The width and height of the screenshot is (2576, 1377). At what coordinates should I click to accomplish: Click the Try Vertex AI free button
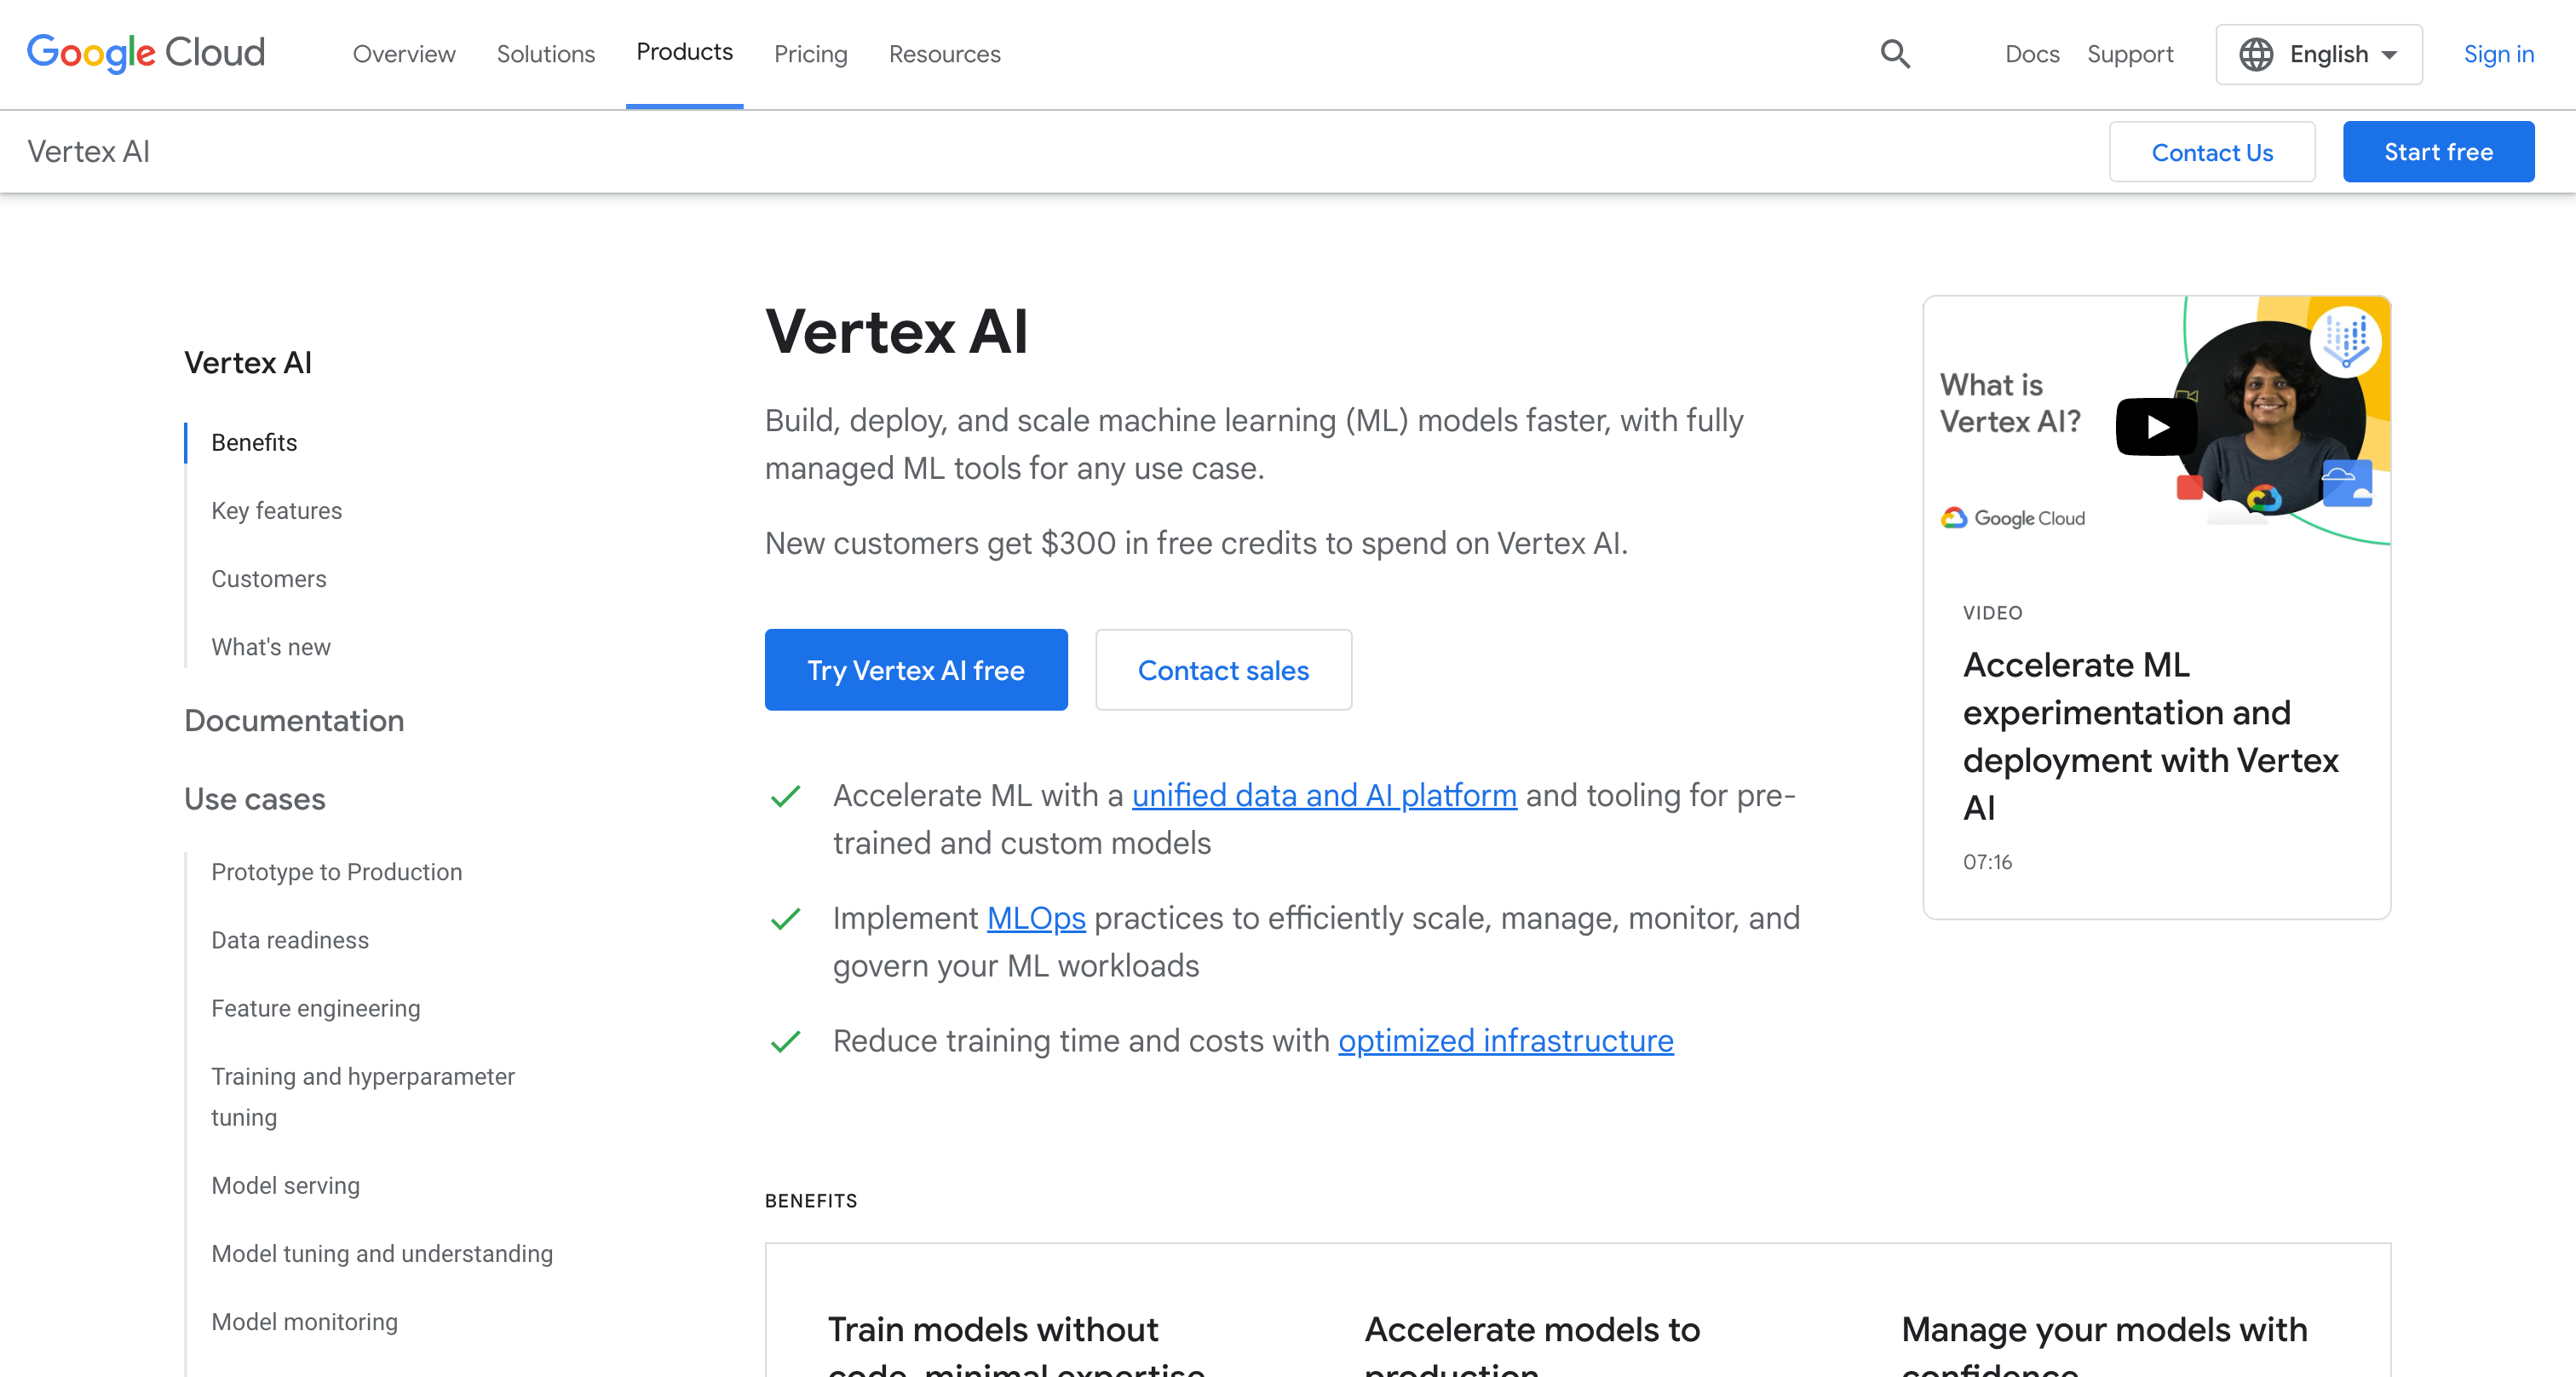(x=917, y=670)
